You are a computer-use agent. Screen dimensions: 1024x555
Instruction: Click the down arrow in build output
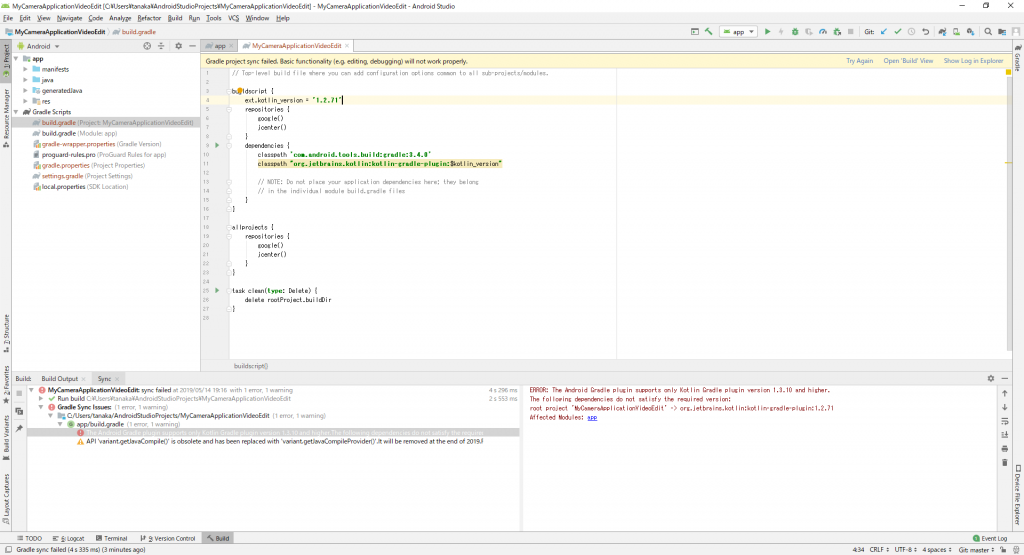click(1004, 407)
